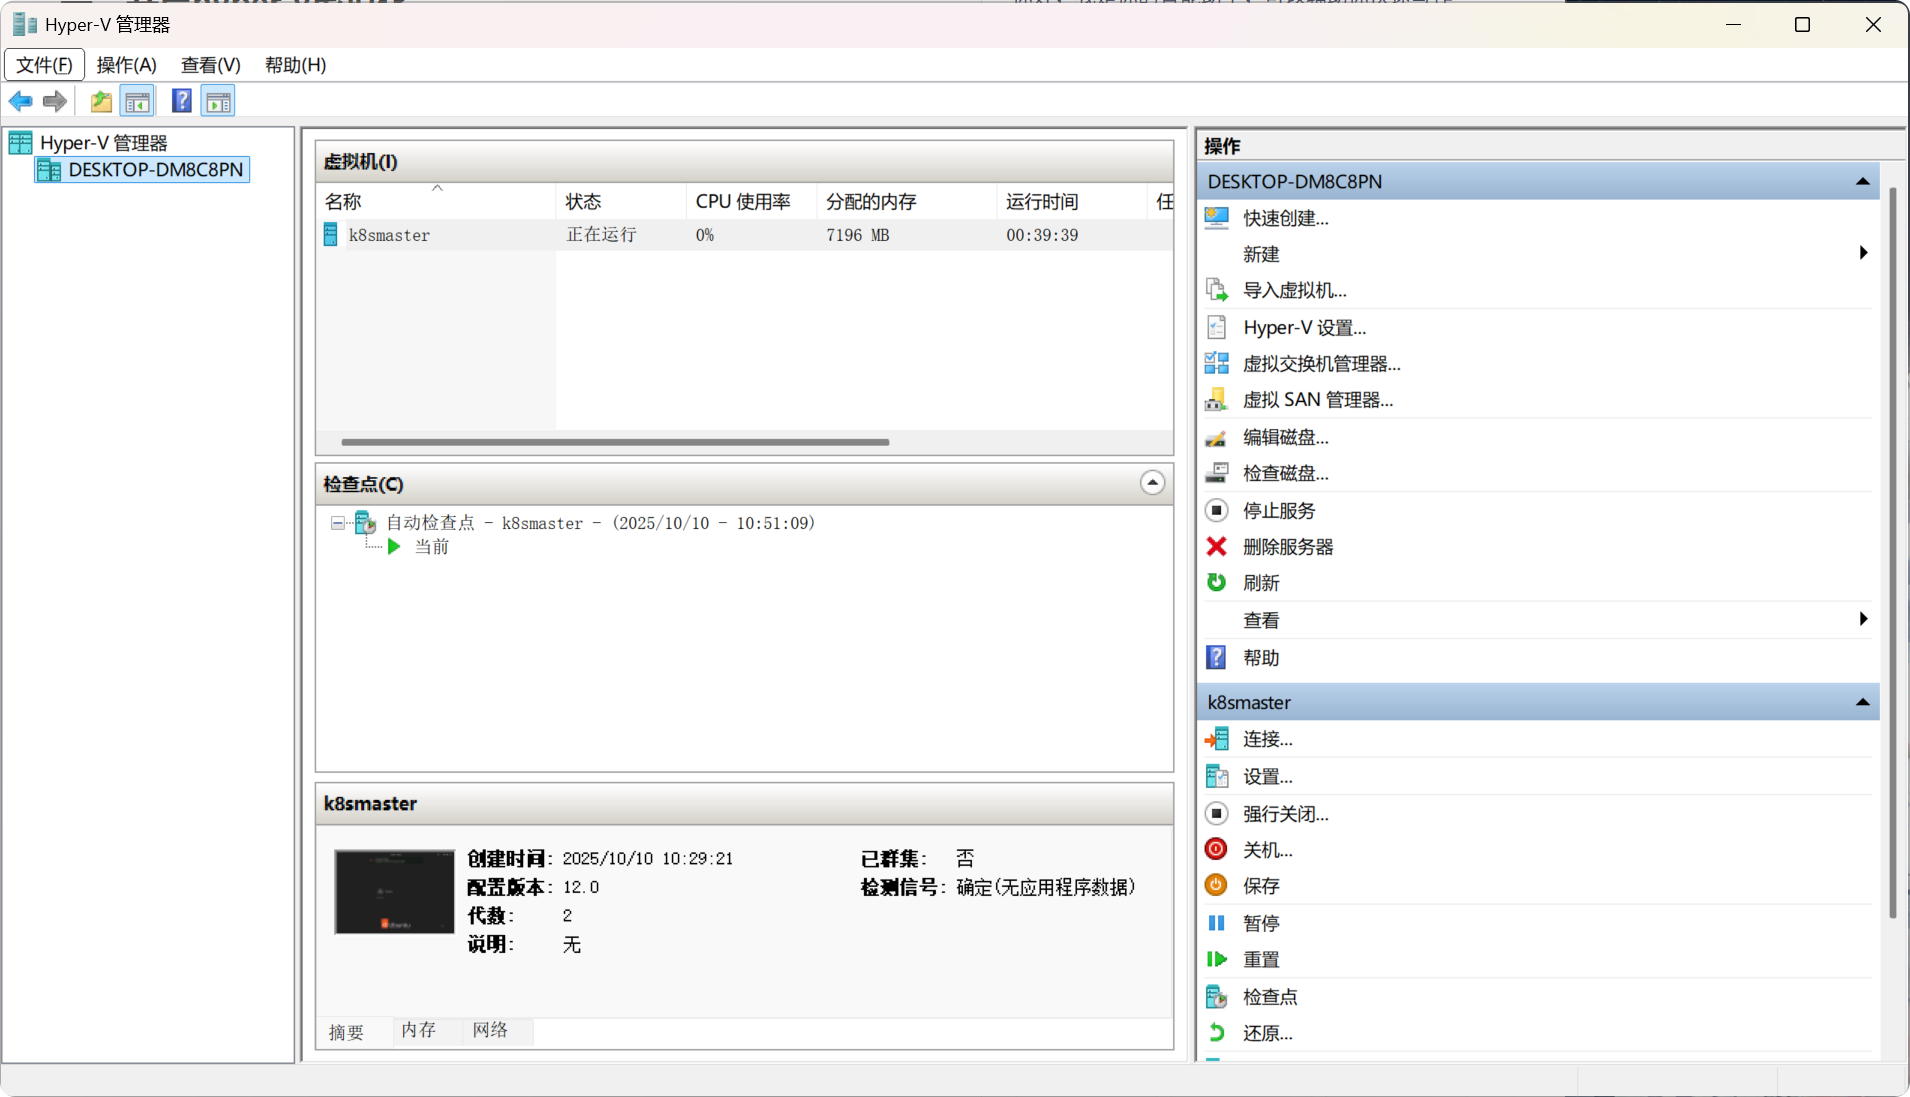The width and height of the screenshot is (1910, 1097).
Task: Click the Stop Service (停止服务) icon
Action: coord(1216,510)
